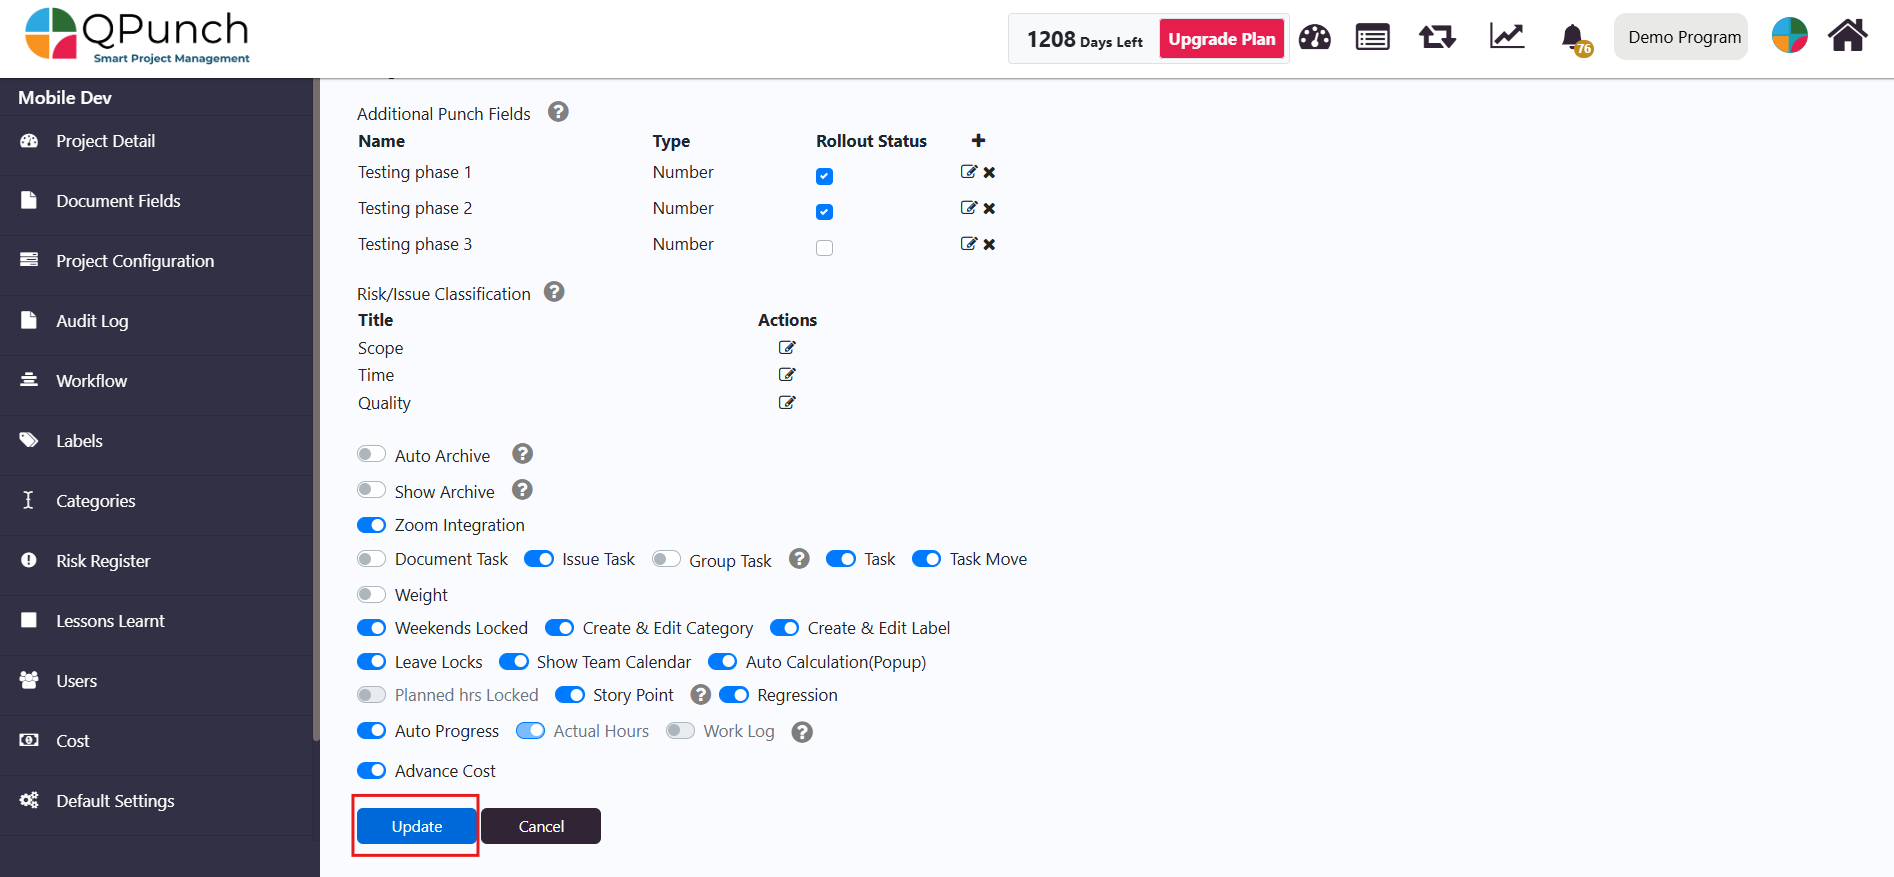Click the retweet-style arrows icon in header
Image resolution: width=1894 pixels, height=877 pixels.
tap(1437, 38)
